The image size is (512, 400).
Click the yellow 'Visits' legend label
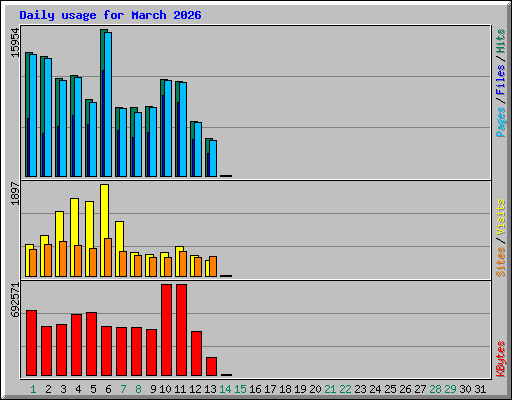pyautogui.click(x=500, y=217)
